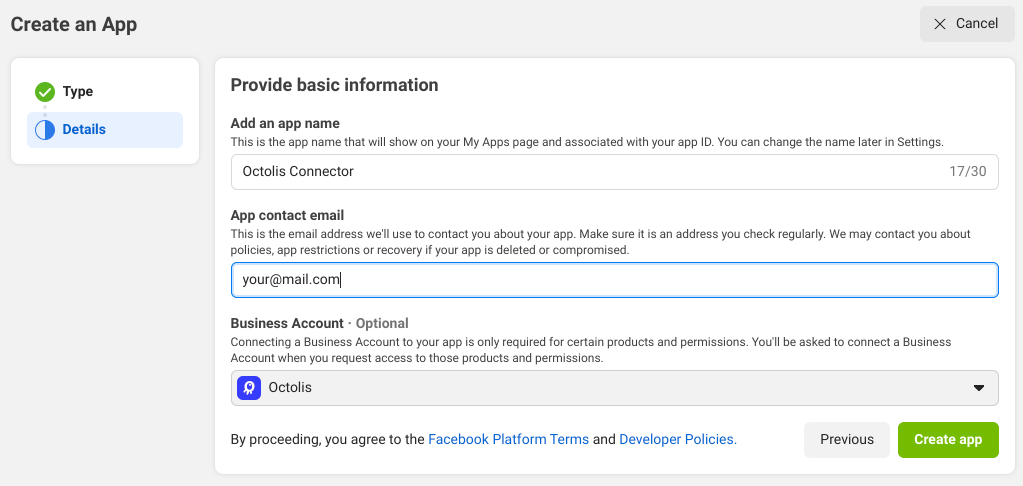Viewport: 1023px width, 486px height.
Task: Click the App contact email input field
Action: pyautogui.click(x=615, y=280)
